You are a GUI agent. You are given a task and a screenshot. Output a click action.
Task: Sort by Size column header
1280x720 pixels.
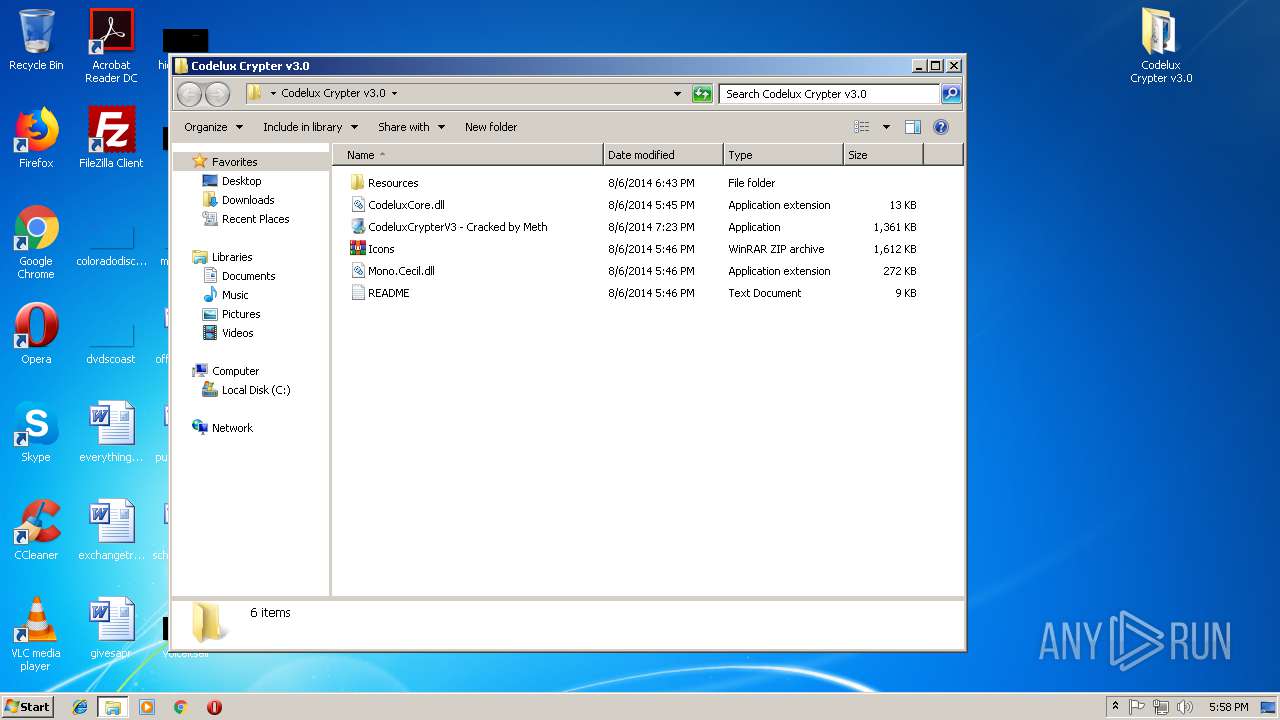(x=883, y=155)
